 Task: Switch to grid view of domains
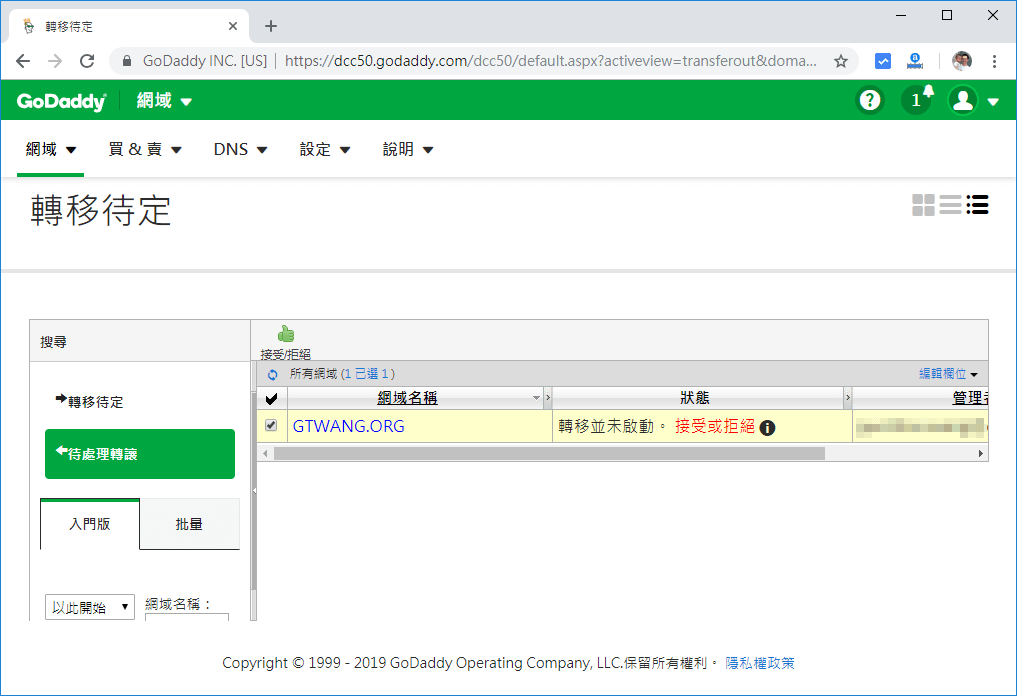pyautogui.click(x=923, y=204)
